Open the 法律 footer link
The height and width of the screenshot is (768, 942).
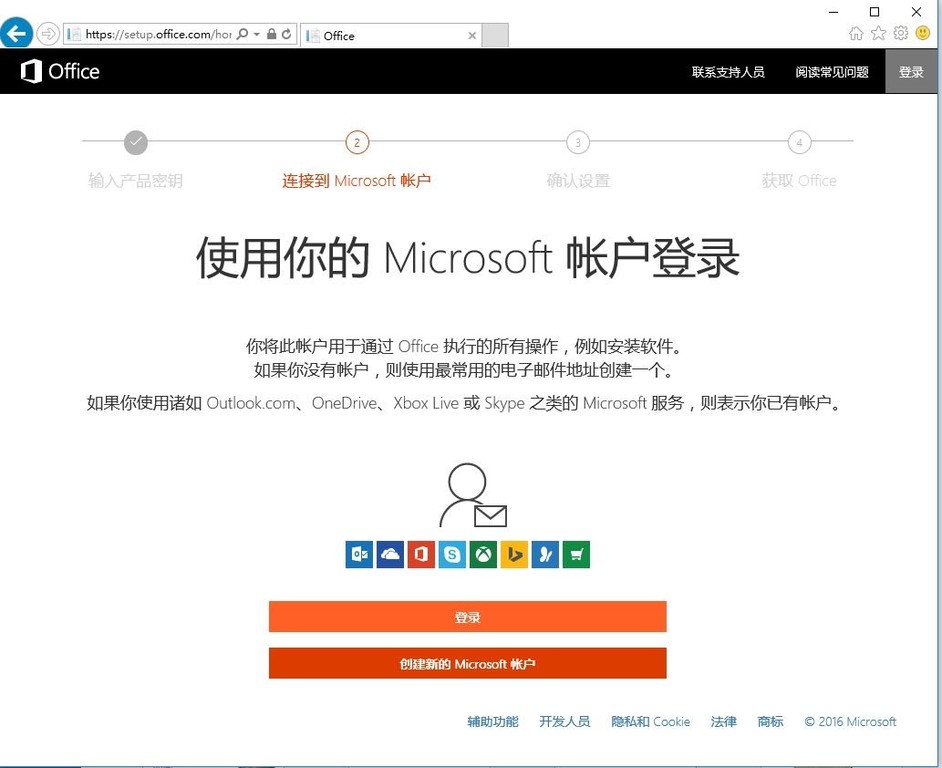coord(723,722)
